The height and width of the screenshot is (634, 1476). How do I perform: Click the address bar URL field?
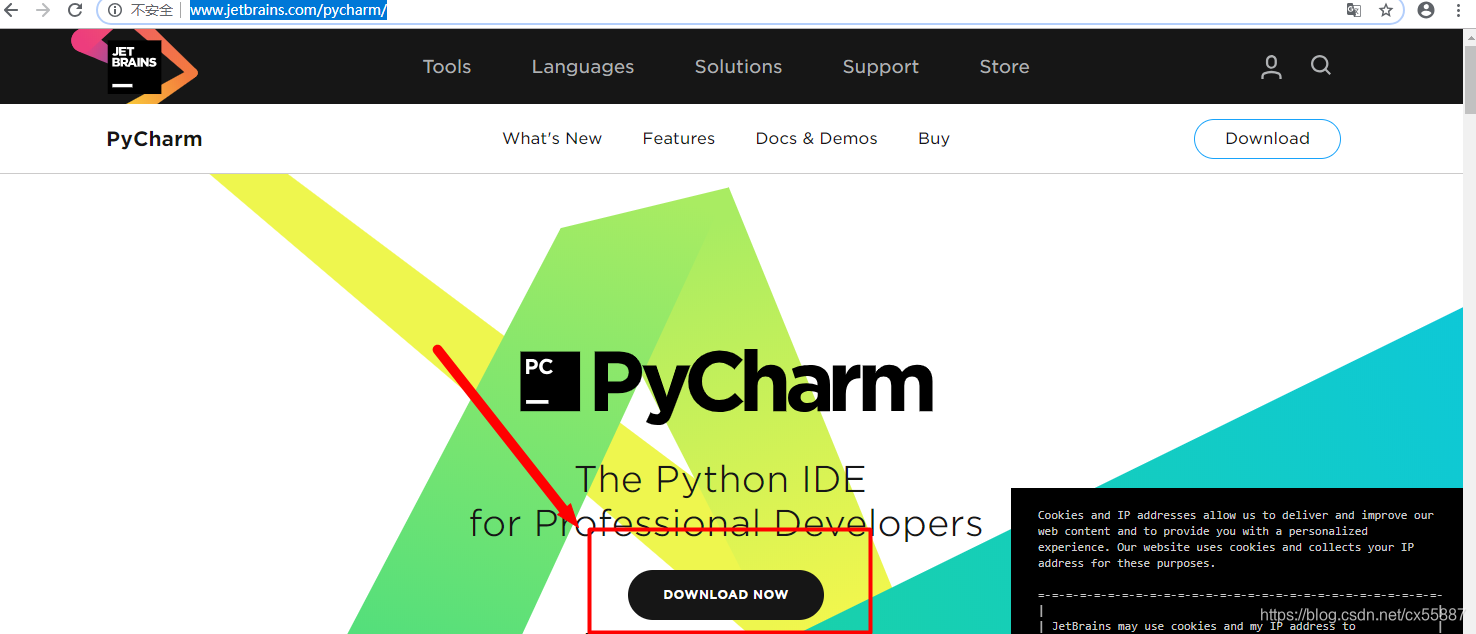point(750,10)
